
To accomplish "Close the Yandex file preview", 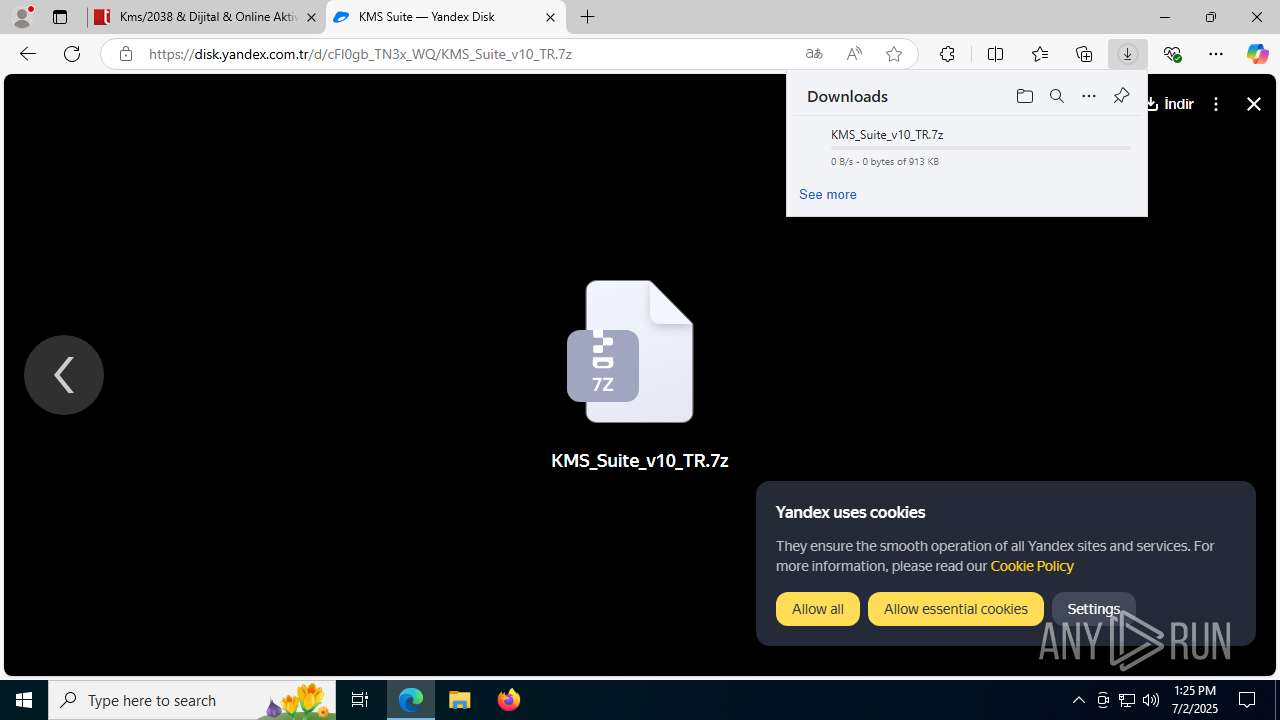I will (1254, 104).
